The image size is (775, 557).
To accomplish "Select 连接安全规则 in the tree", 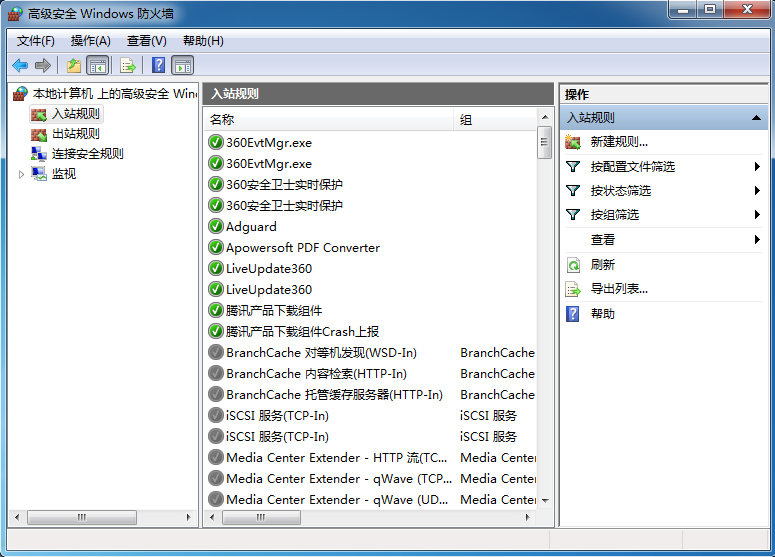I will pyautogui.click(x=87, y=154).
